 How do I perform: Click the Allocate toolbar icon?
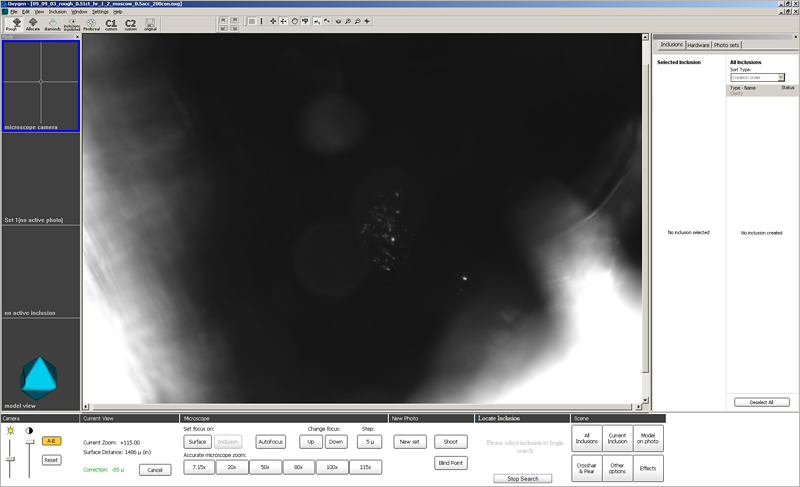click(34, 24)
